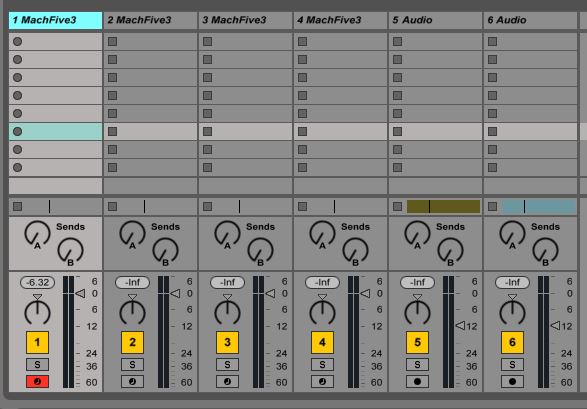Arm track 5 Audio record button

417,381
